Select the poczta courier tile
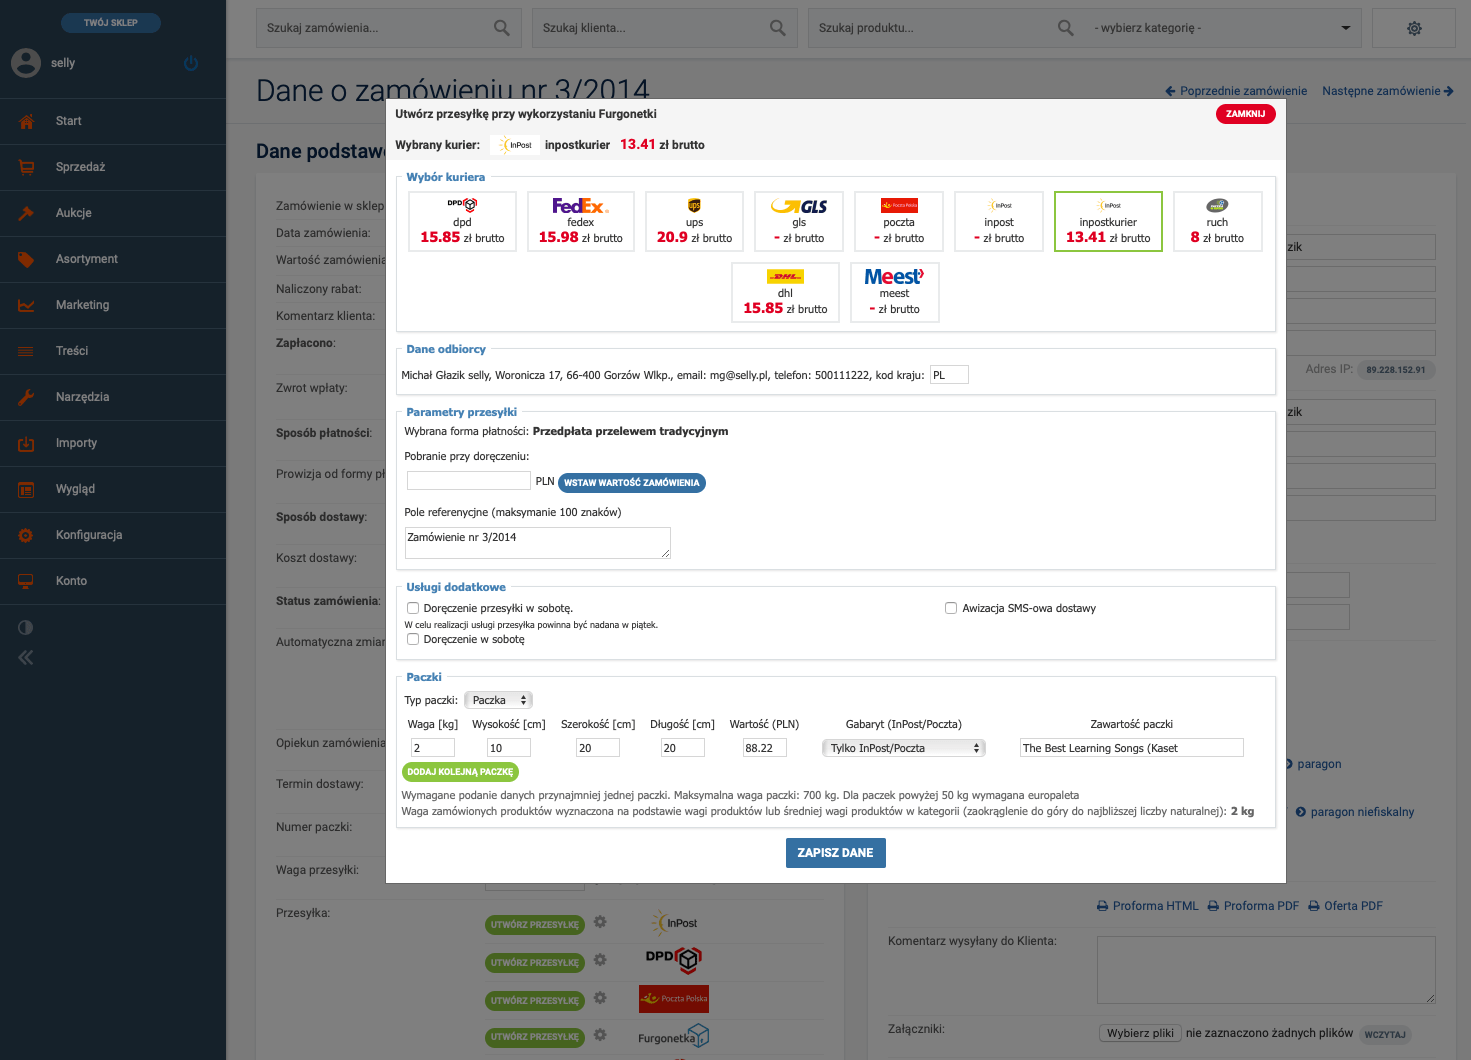The height and width of the screenshot is (1060, 1471). click(899, 221)
